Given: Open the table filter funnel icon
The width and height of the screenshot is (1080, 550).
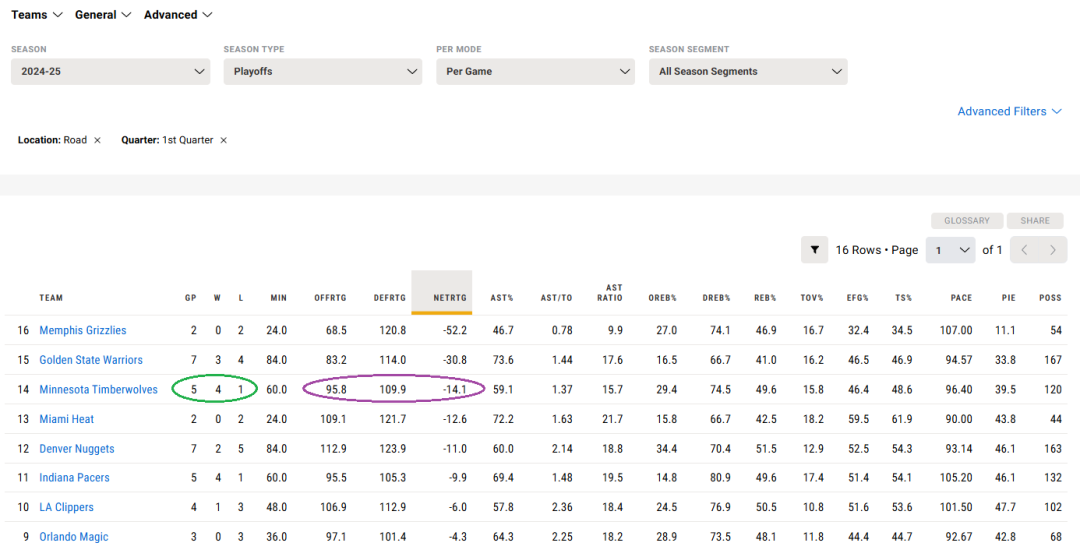Looking at the screenshot, I should (814, 250).
